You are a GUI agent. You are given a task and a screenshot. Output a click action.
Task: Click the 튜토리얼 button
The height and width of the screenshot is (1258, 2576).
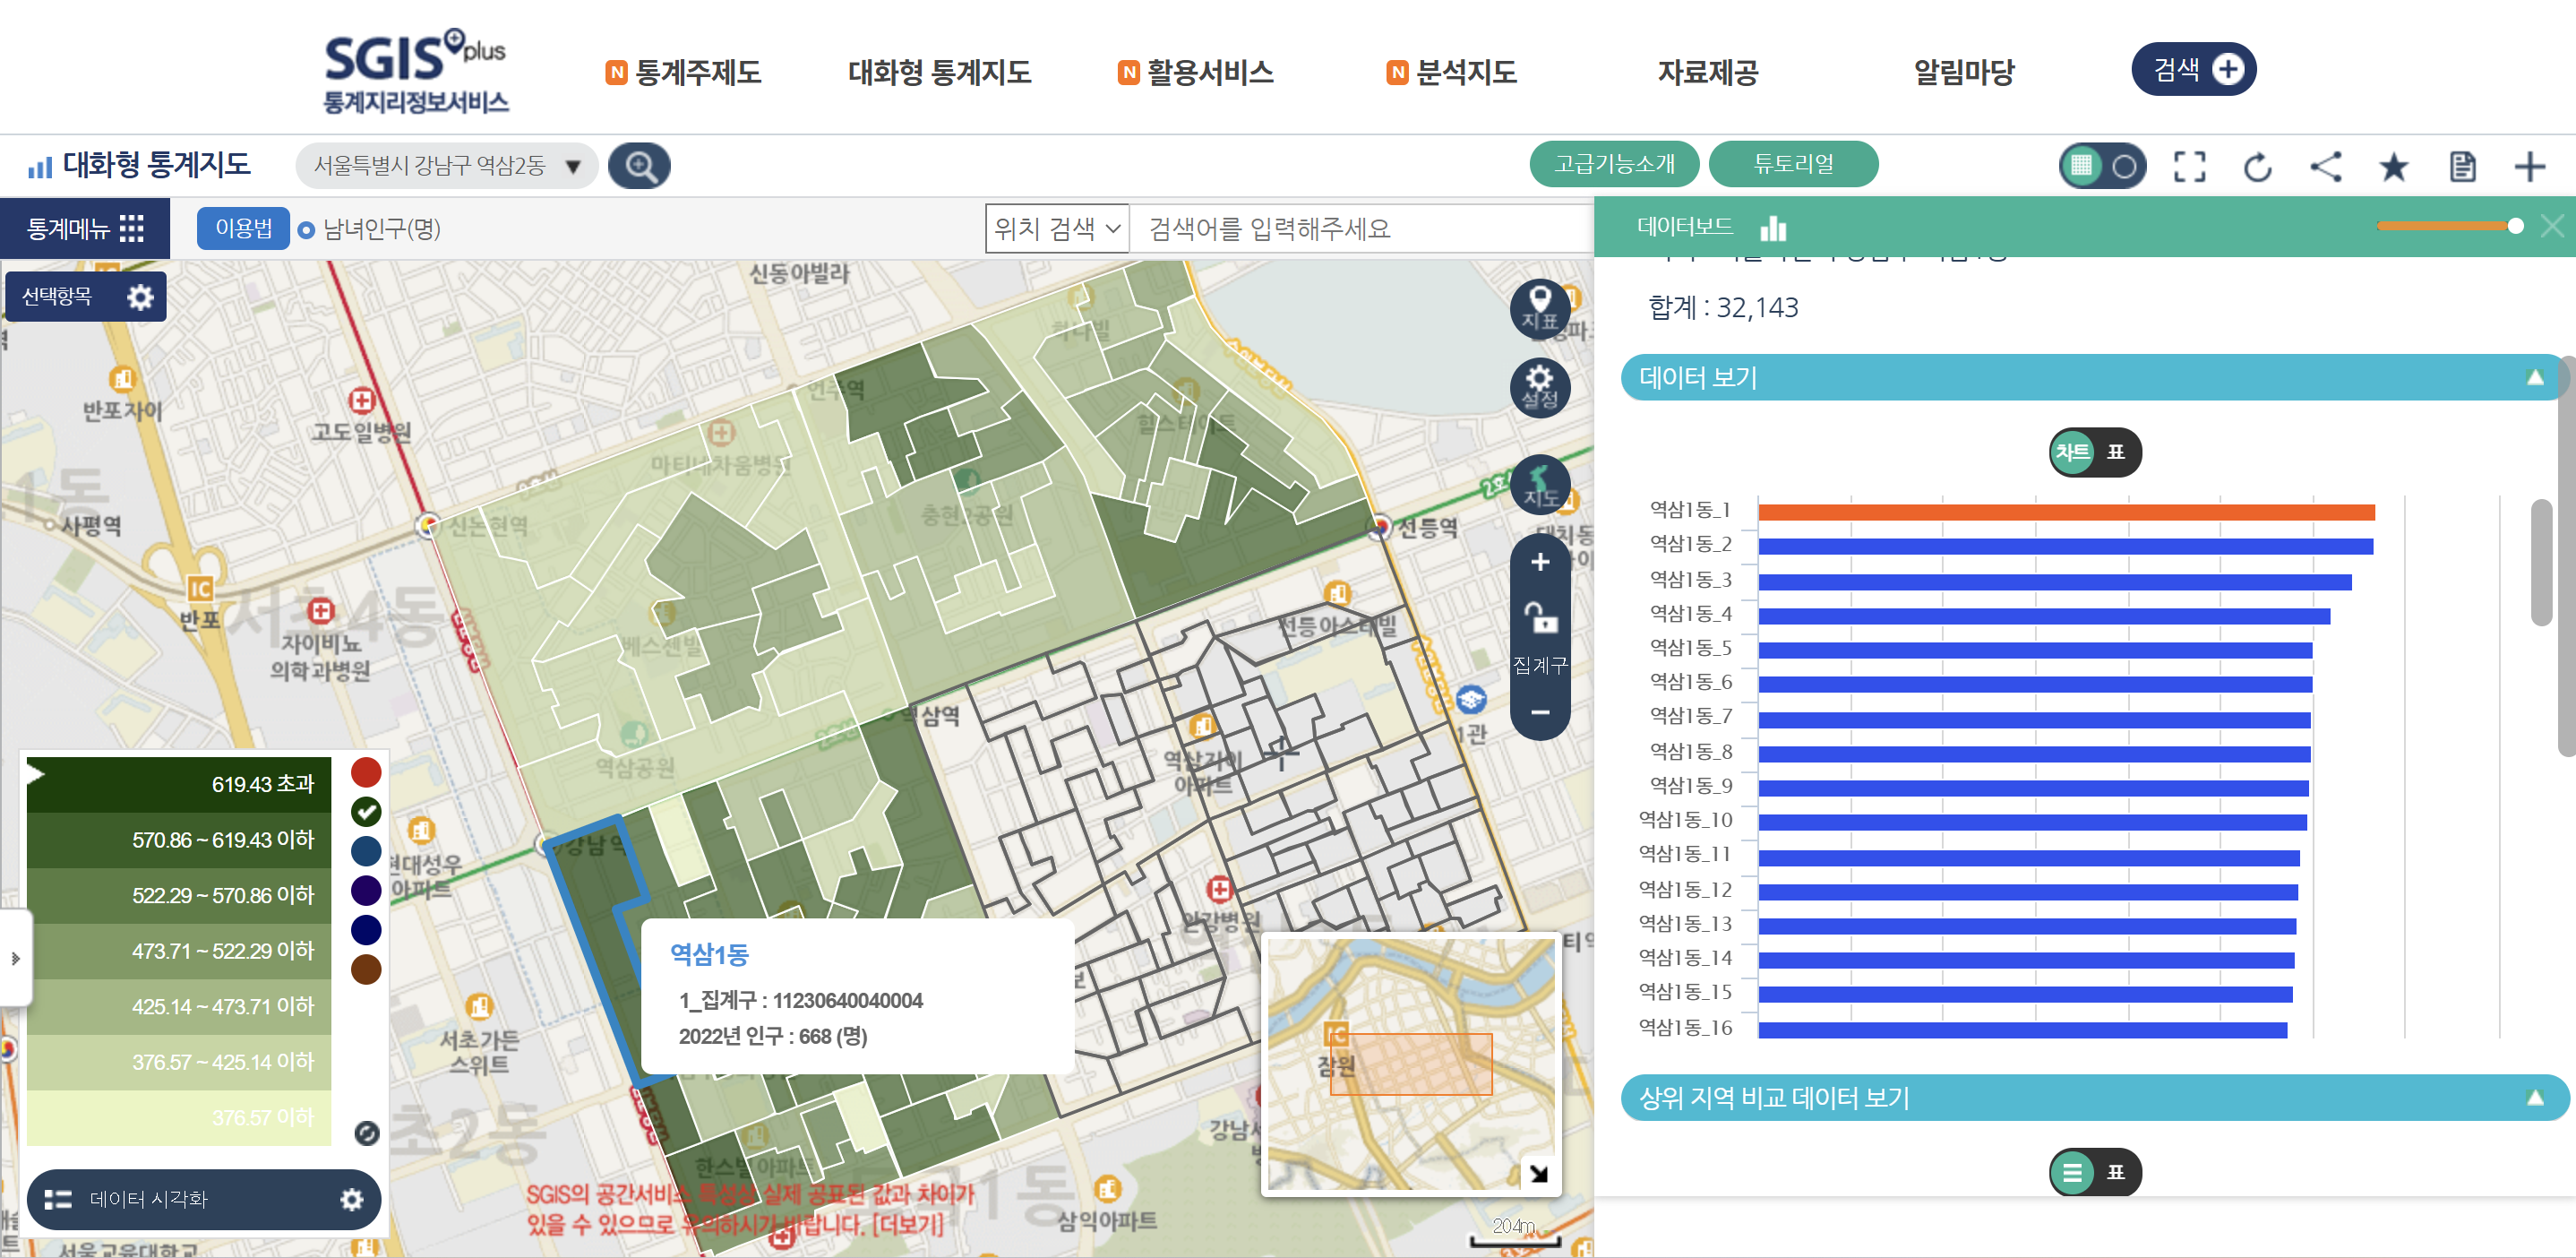tap(1792, 164)
